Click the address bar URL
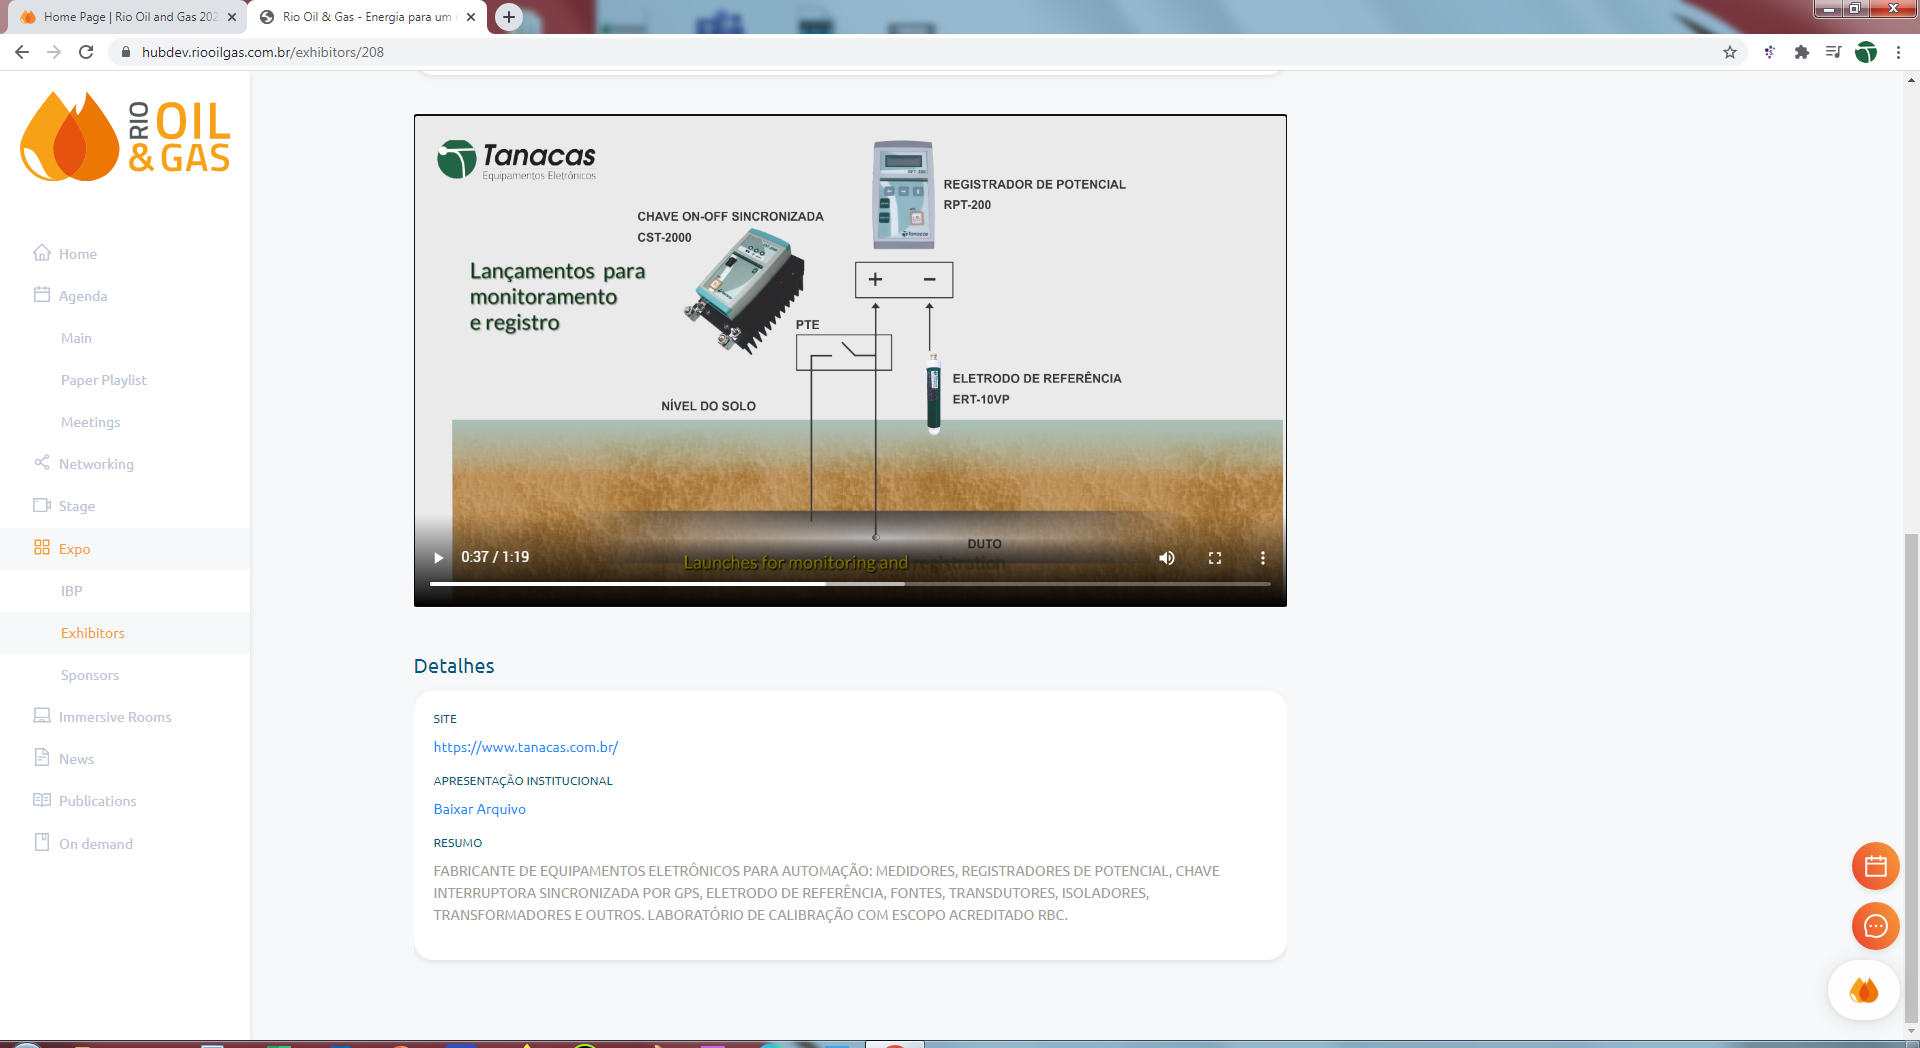Viewport: 1920px width, 1048px height. [263, 52]
